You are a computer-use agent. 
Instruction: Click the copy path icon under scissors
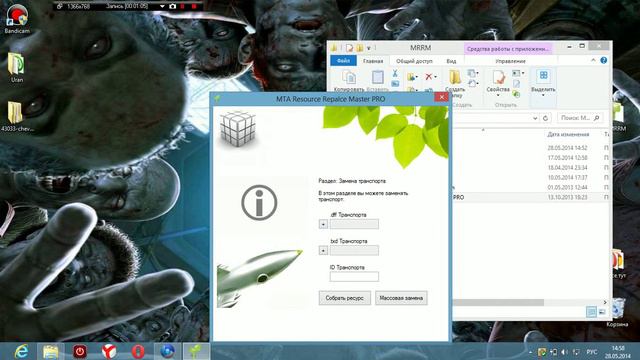click(x=395, y=84)
